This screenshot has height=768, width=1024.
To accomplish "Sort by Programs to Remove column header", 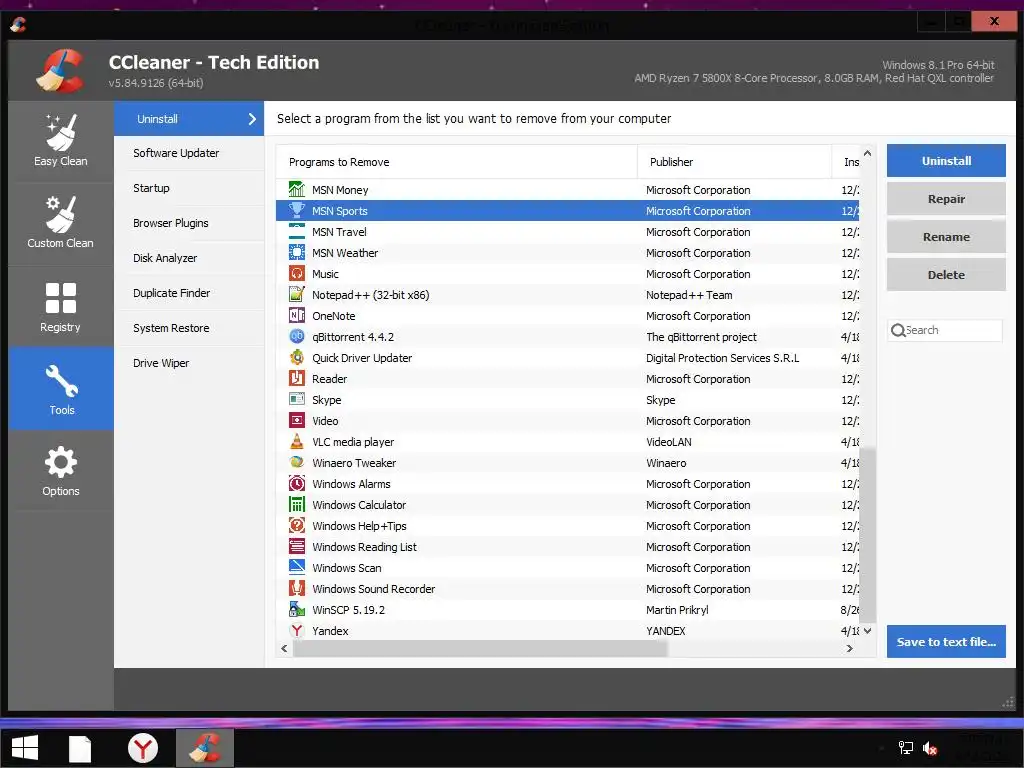I will [456, 162].
